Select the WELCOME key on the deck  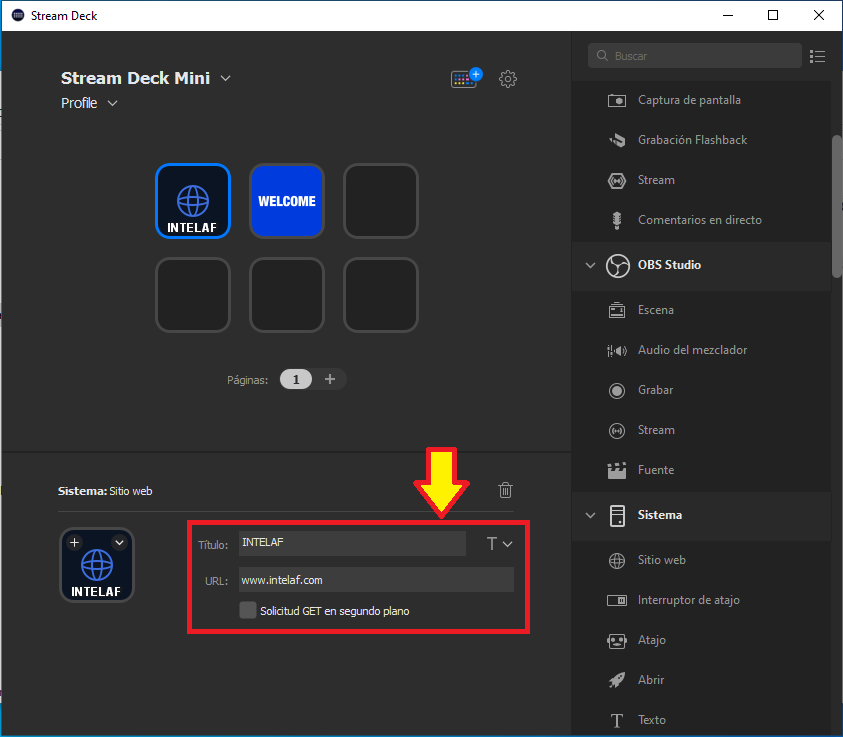point(287,201)
